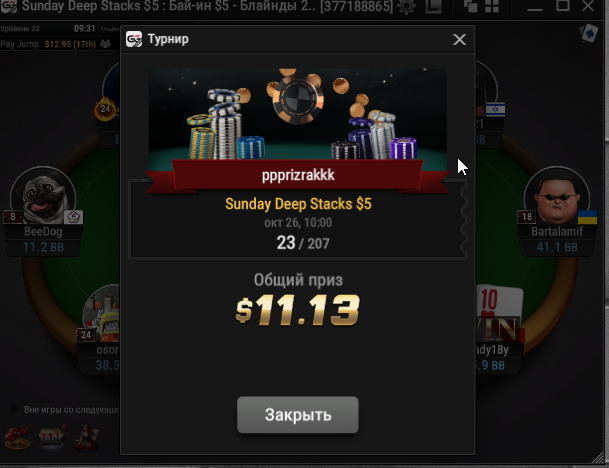Screen dimensions: 609x468
Task: Tile tables using the four-square grid icon
Action: pos(492,6)
